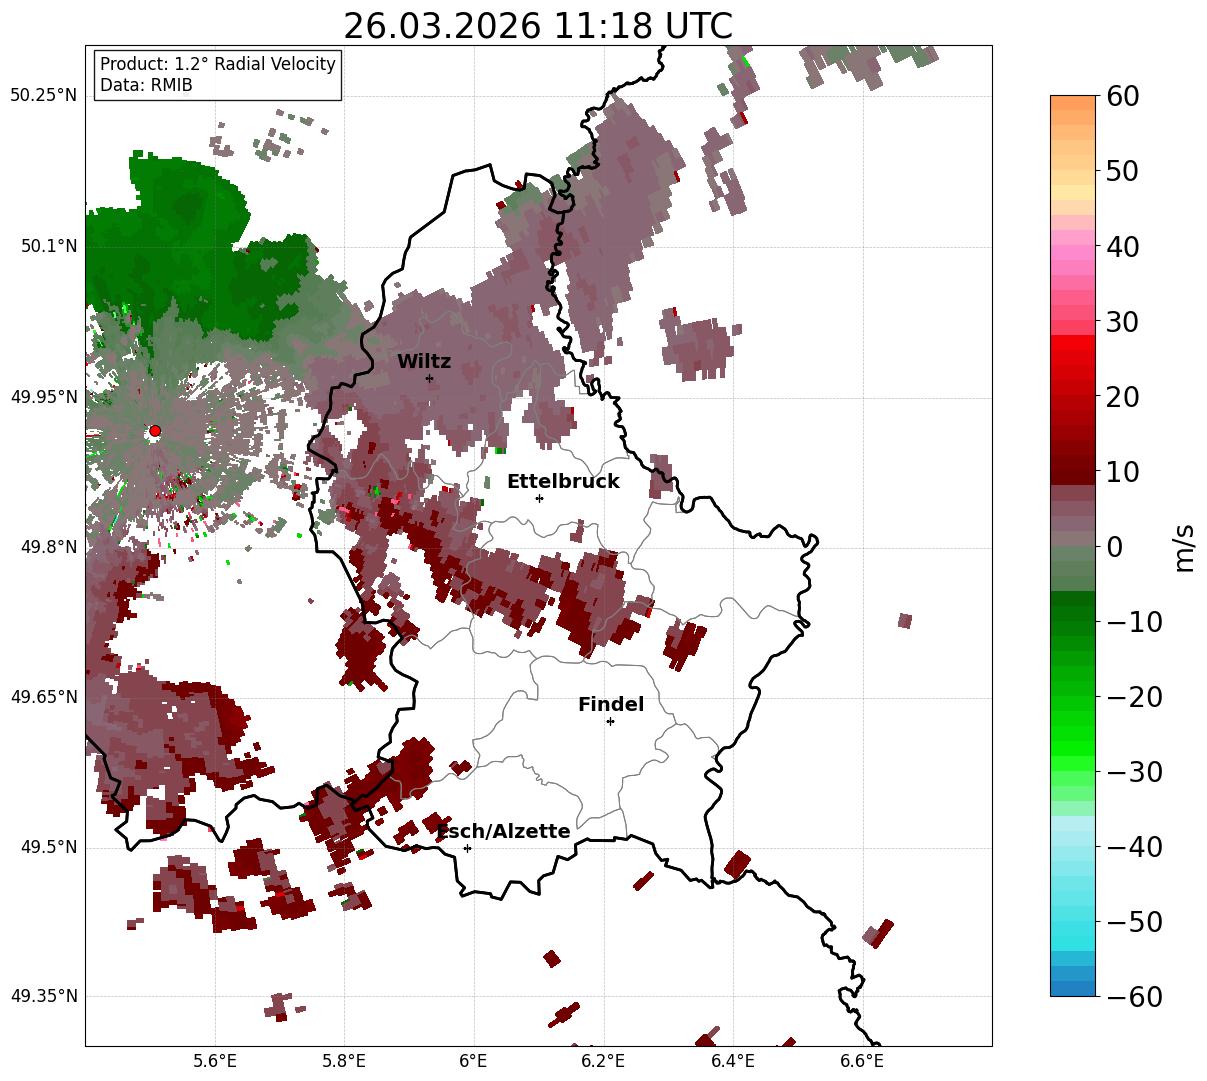Viewport: 1207px width, 1081px height.
Task: Click the 20 tick label on colorbar
Action: click(1125, 397)
